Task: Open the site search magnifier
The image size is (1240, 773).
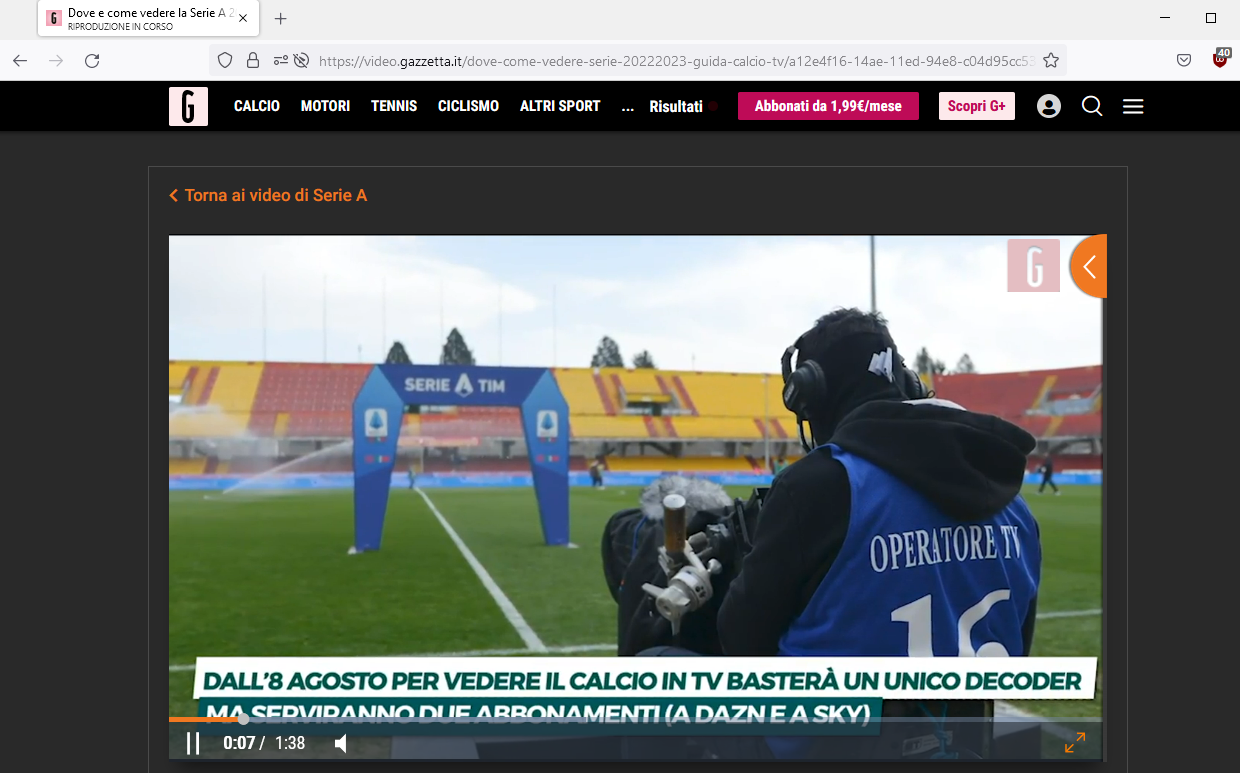Action: [x=1092, y=106]
